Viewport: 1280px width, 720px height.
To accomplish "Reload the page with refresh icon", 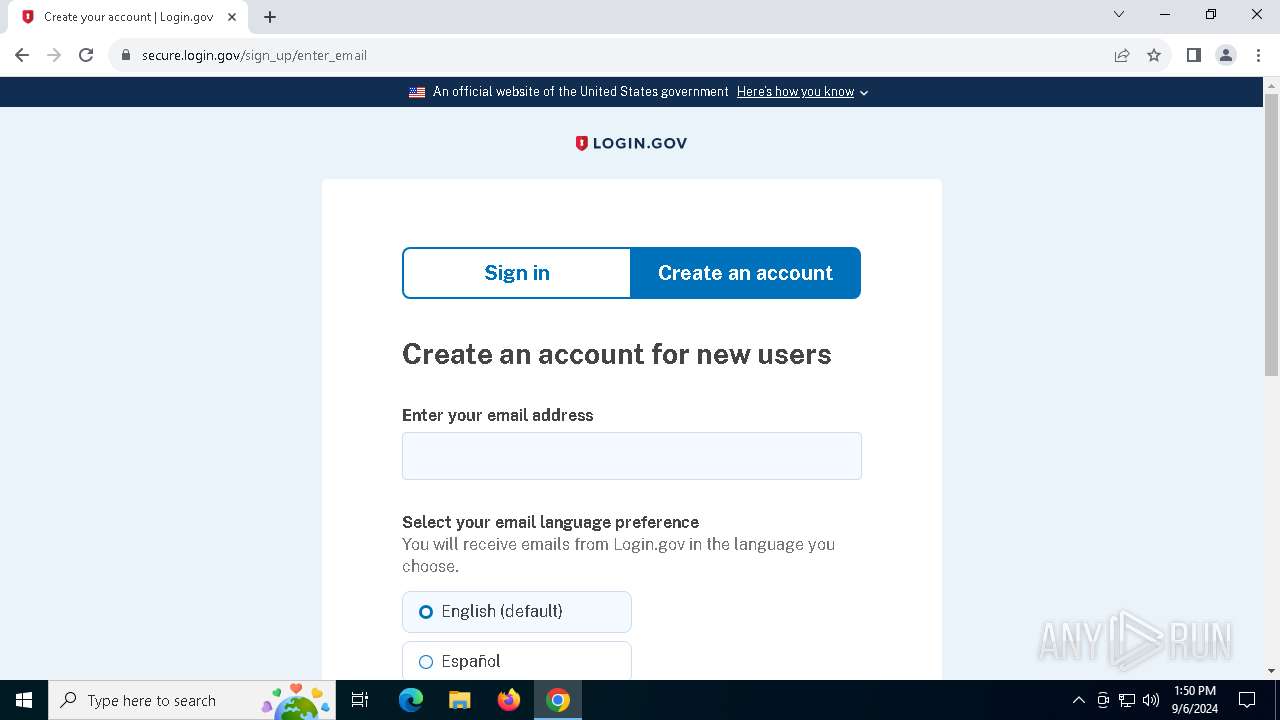I will [86, 55].
